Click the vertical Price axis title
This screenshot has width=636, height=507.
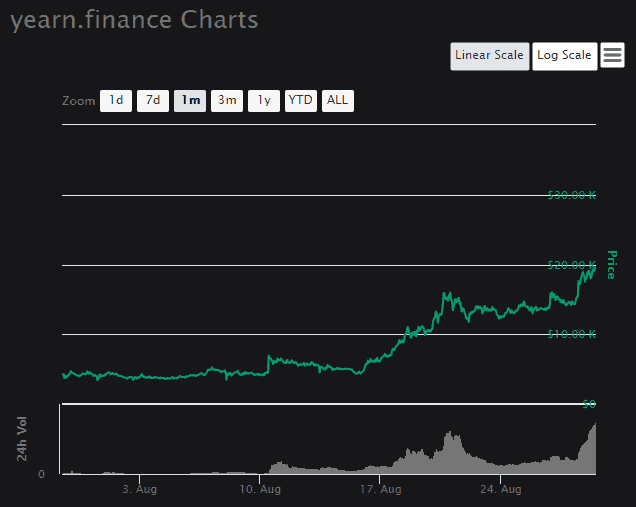[612, 264]
